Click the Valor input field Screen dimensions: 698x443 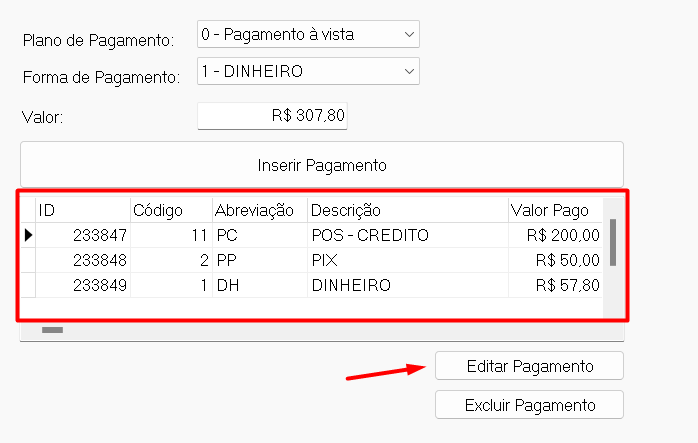[272, 116]
